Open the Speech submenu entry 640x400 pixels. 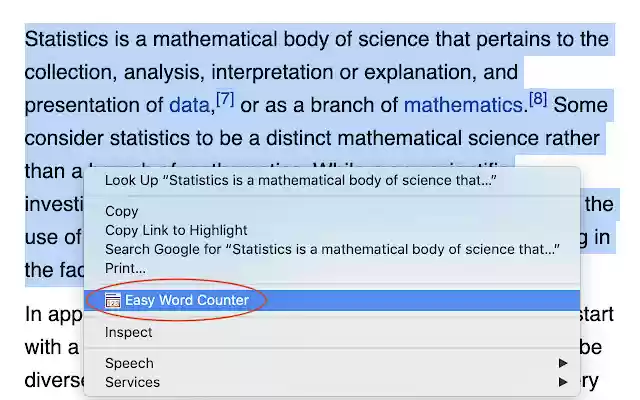(130, 363)
